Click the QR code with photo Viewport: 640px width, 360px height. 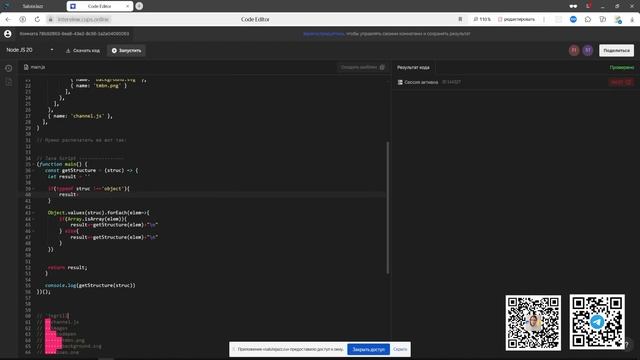coord(533,323)
